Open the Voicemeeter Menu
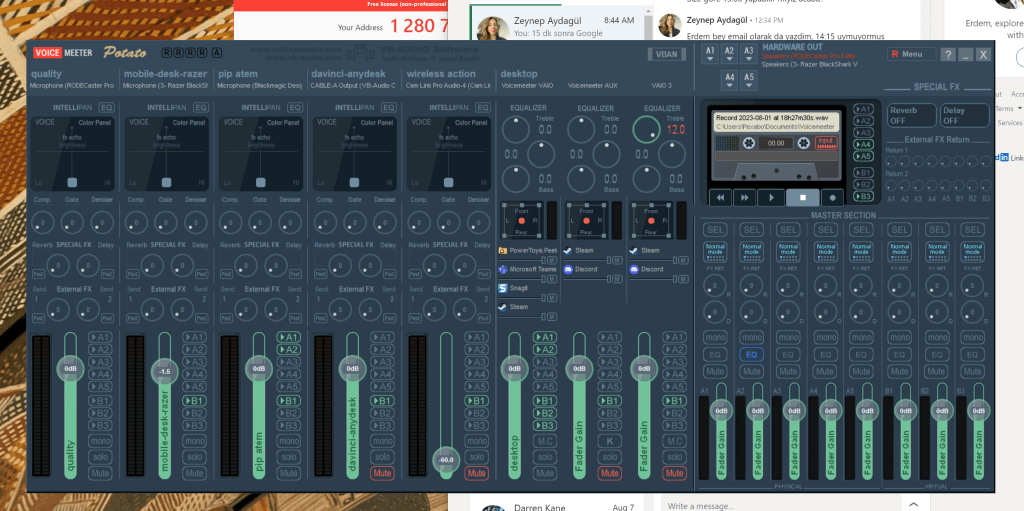 912,54
